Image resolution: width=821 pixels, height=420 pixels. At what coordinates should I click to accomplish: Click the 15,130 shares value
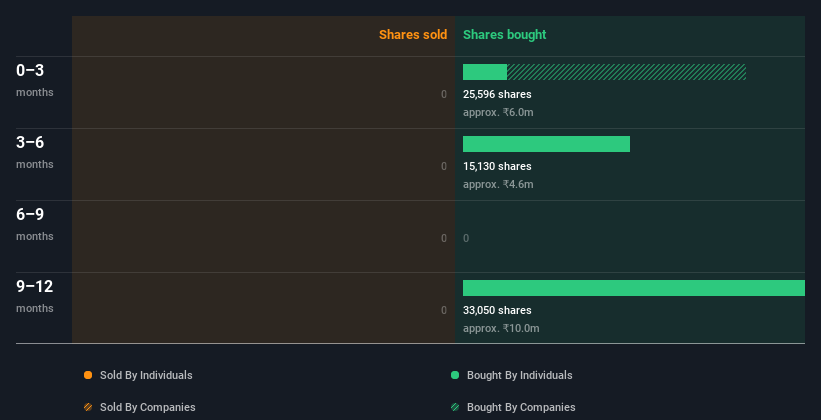point(497,166)
